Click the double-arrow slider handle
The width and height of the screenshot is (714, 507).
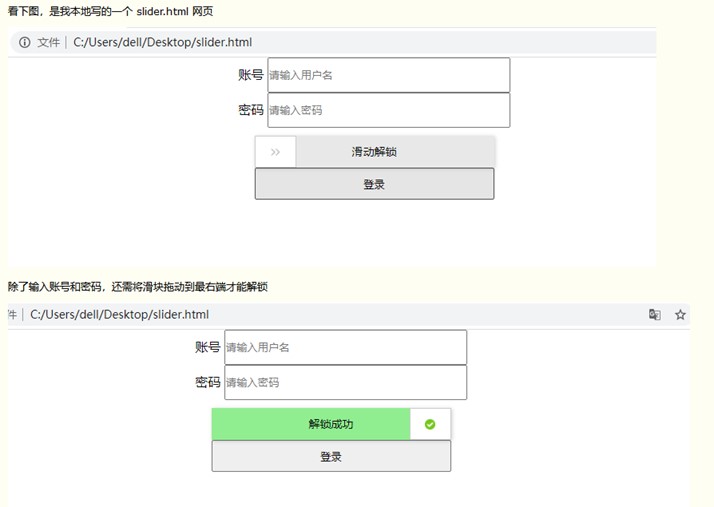[x=275, y=152]
